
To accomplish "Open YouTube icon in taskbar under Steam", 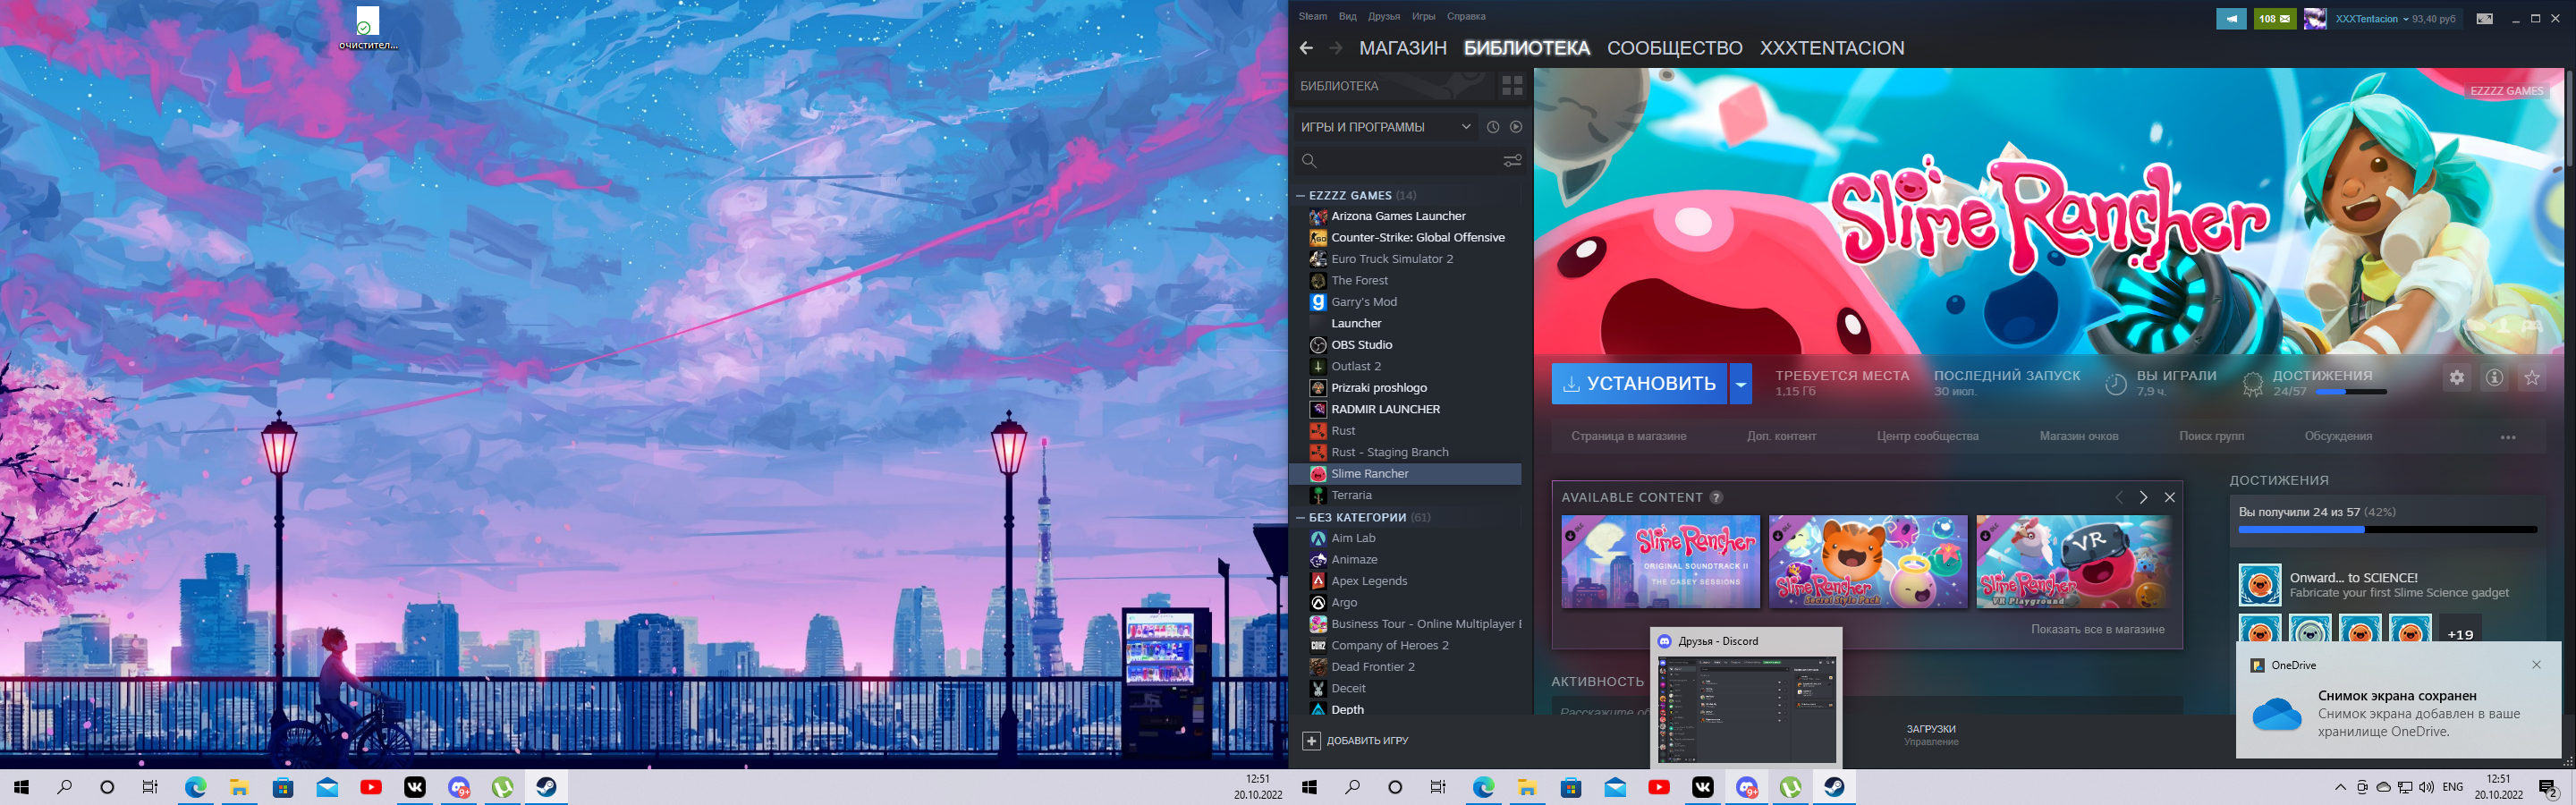I will tap(1659, 787).
